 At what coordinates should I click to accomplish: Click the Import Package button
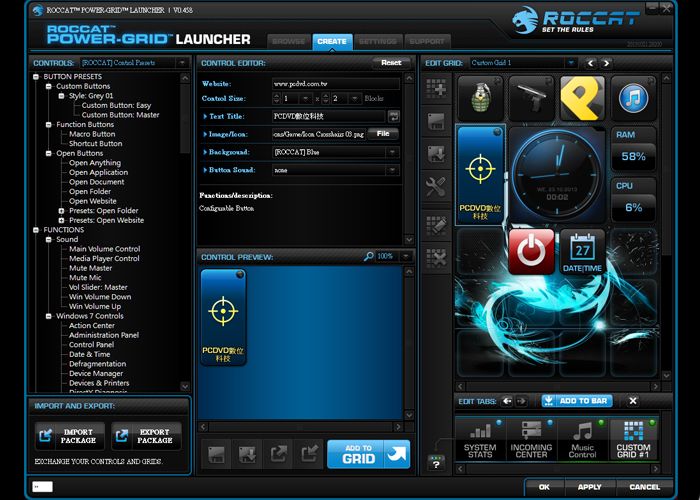pyautogui.click(x=70, y=435)
